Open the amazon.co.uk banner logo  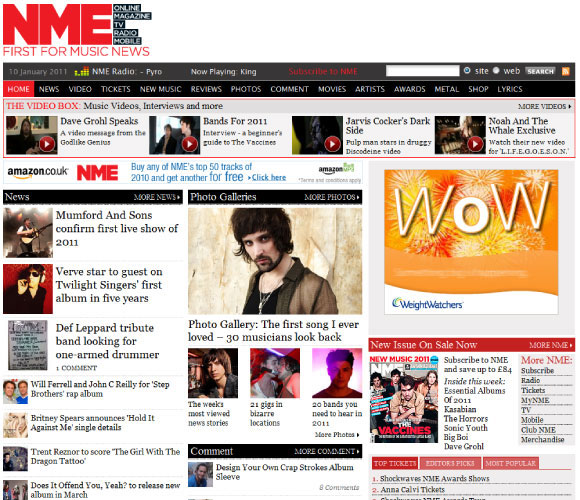(x=38, y=172)
